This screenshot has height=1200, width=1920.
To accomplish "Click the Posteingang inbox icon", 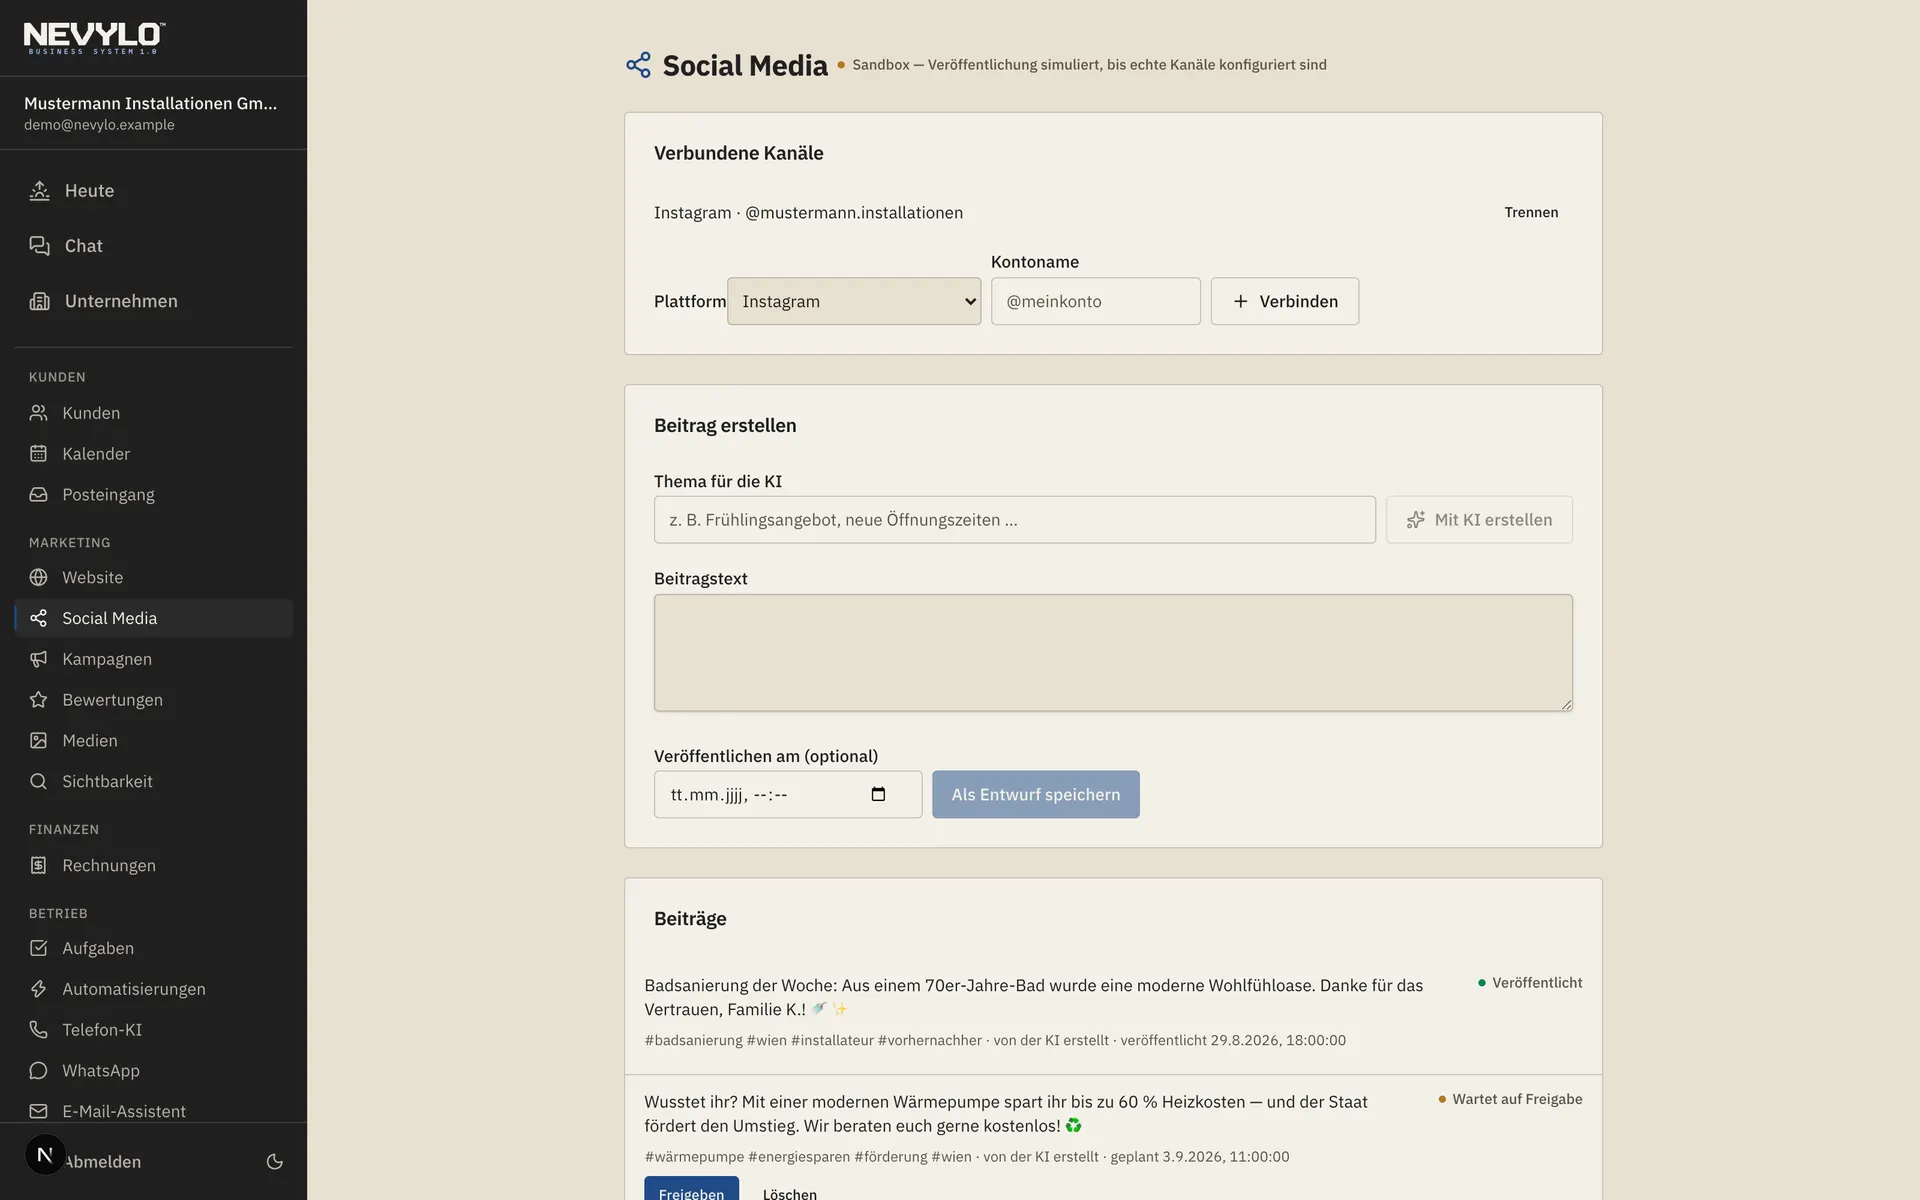I will 38,495.
